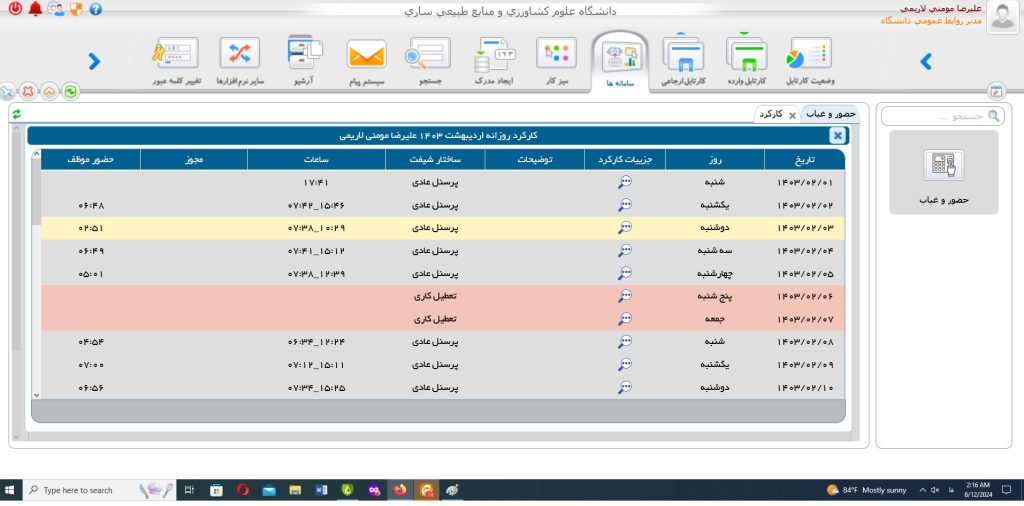The height and width of the screenshot is (506, 1024).
Task: Click the red power logout icon
Action: (14, 9)
